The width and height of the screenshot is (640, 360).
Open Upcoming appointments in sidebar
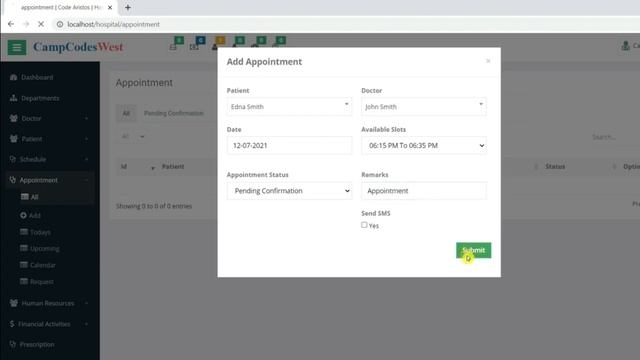click(x=44, y=248)
